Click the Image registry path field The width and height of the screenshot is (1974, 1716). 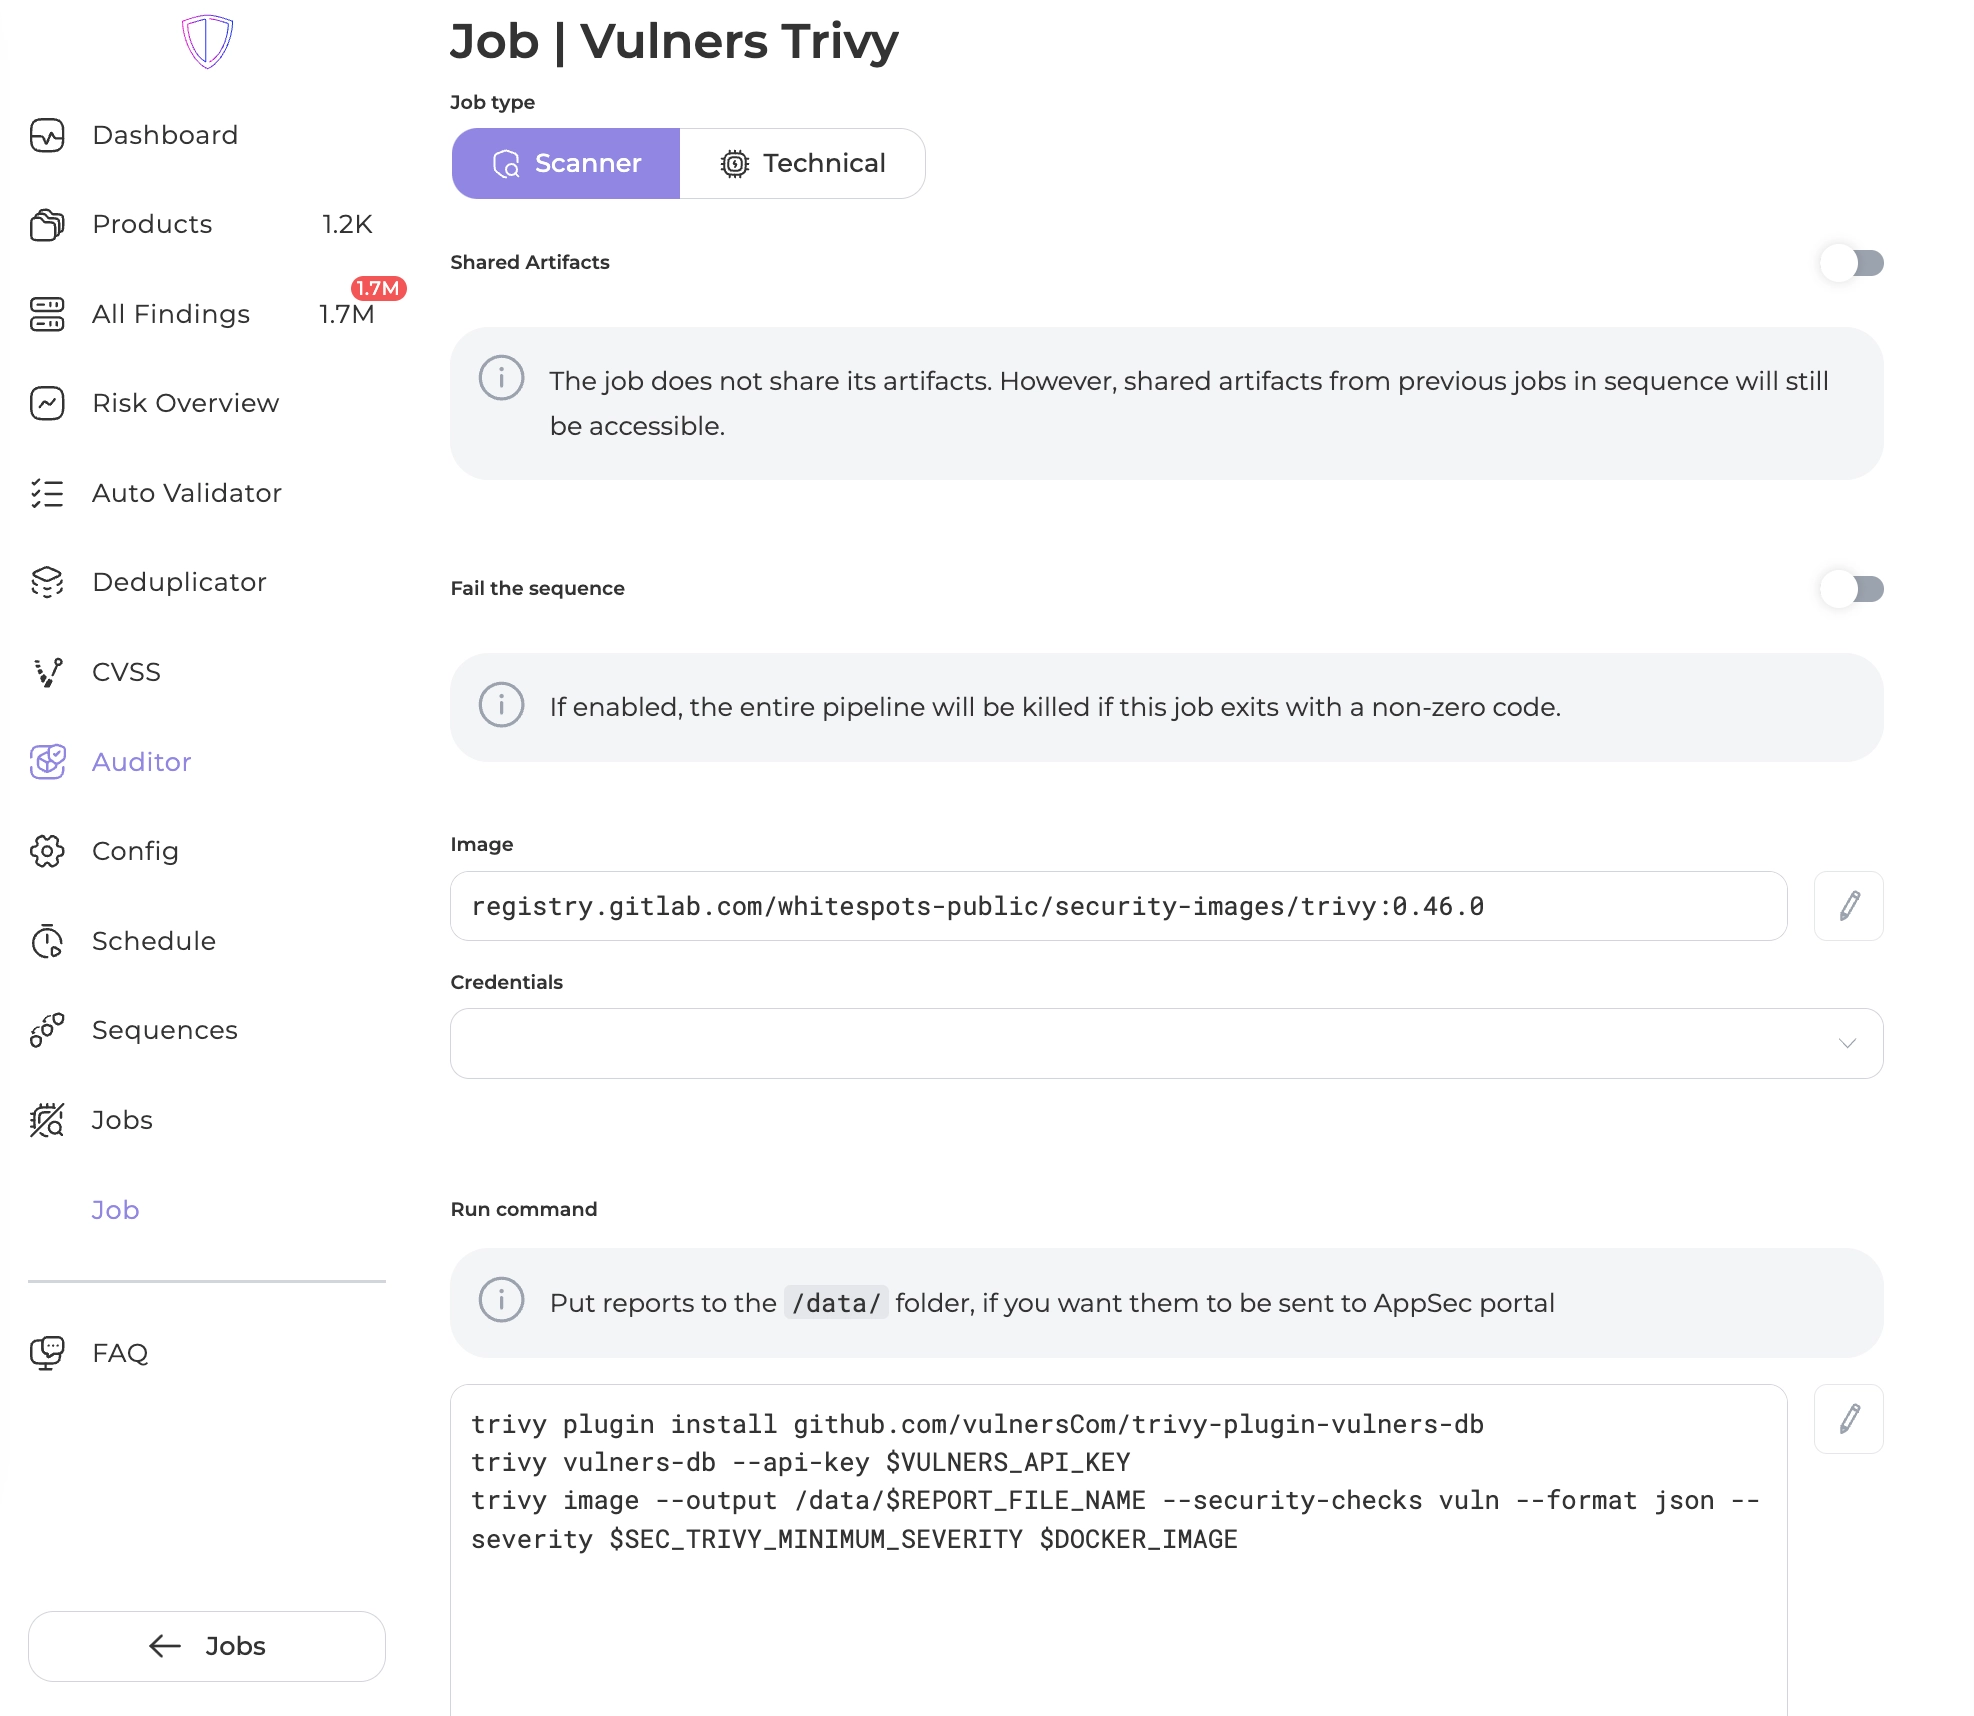click(1118, 906)
